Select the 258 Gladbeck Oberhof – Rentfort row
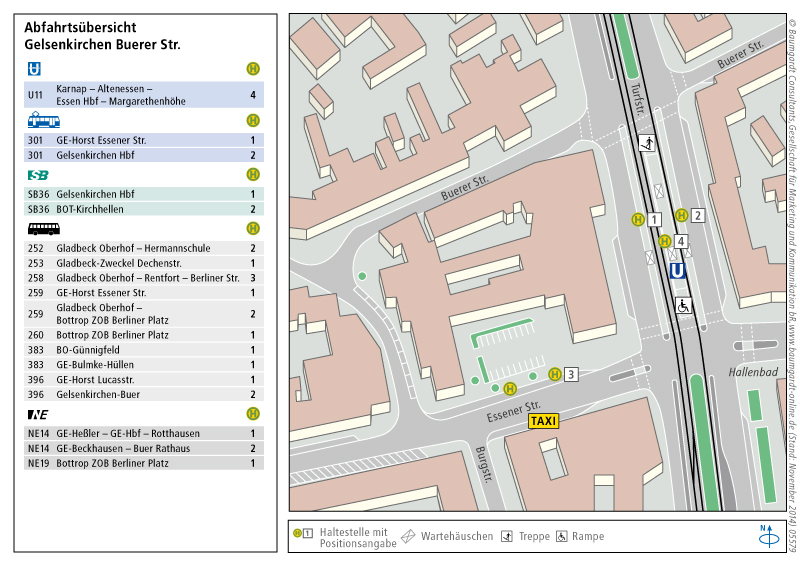This screenshot has width=800, height=566. tap(144, 278)
